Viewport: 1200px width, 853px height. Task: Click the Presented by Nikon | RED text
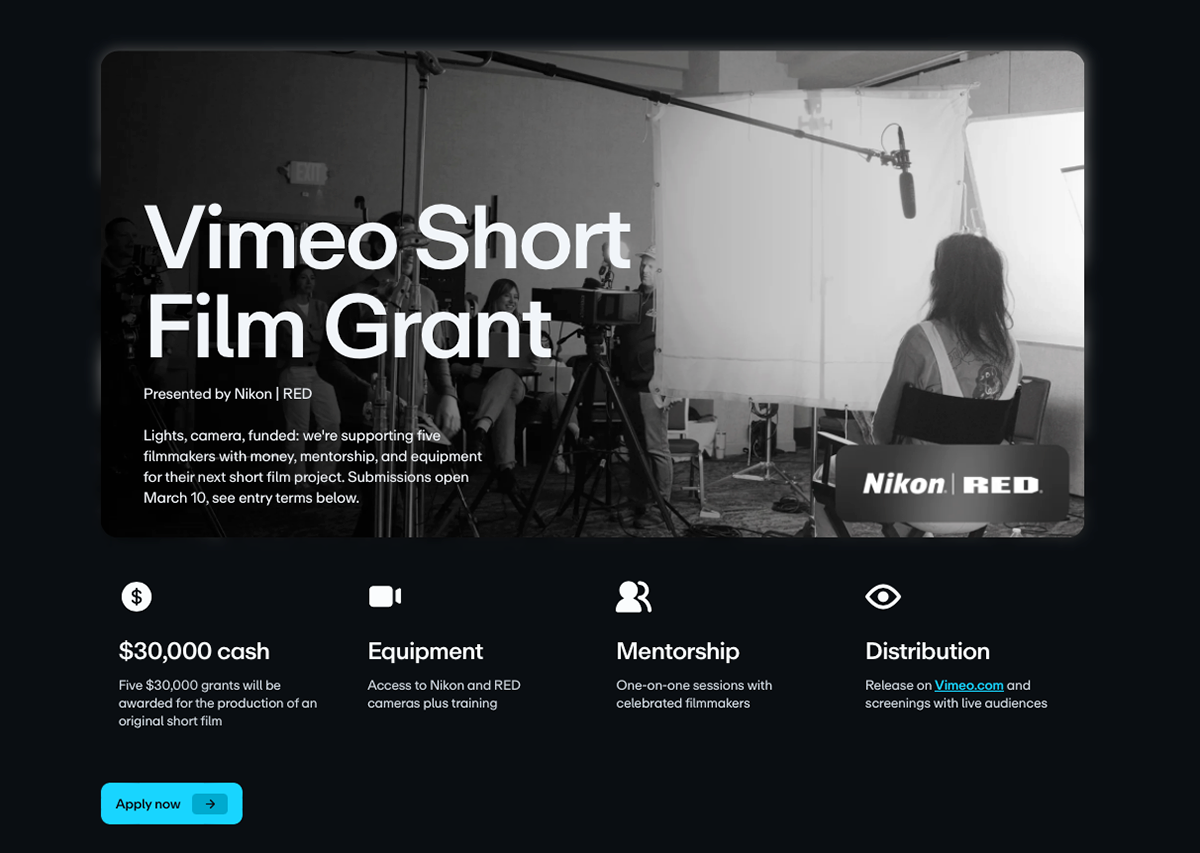pos(228,394)
